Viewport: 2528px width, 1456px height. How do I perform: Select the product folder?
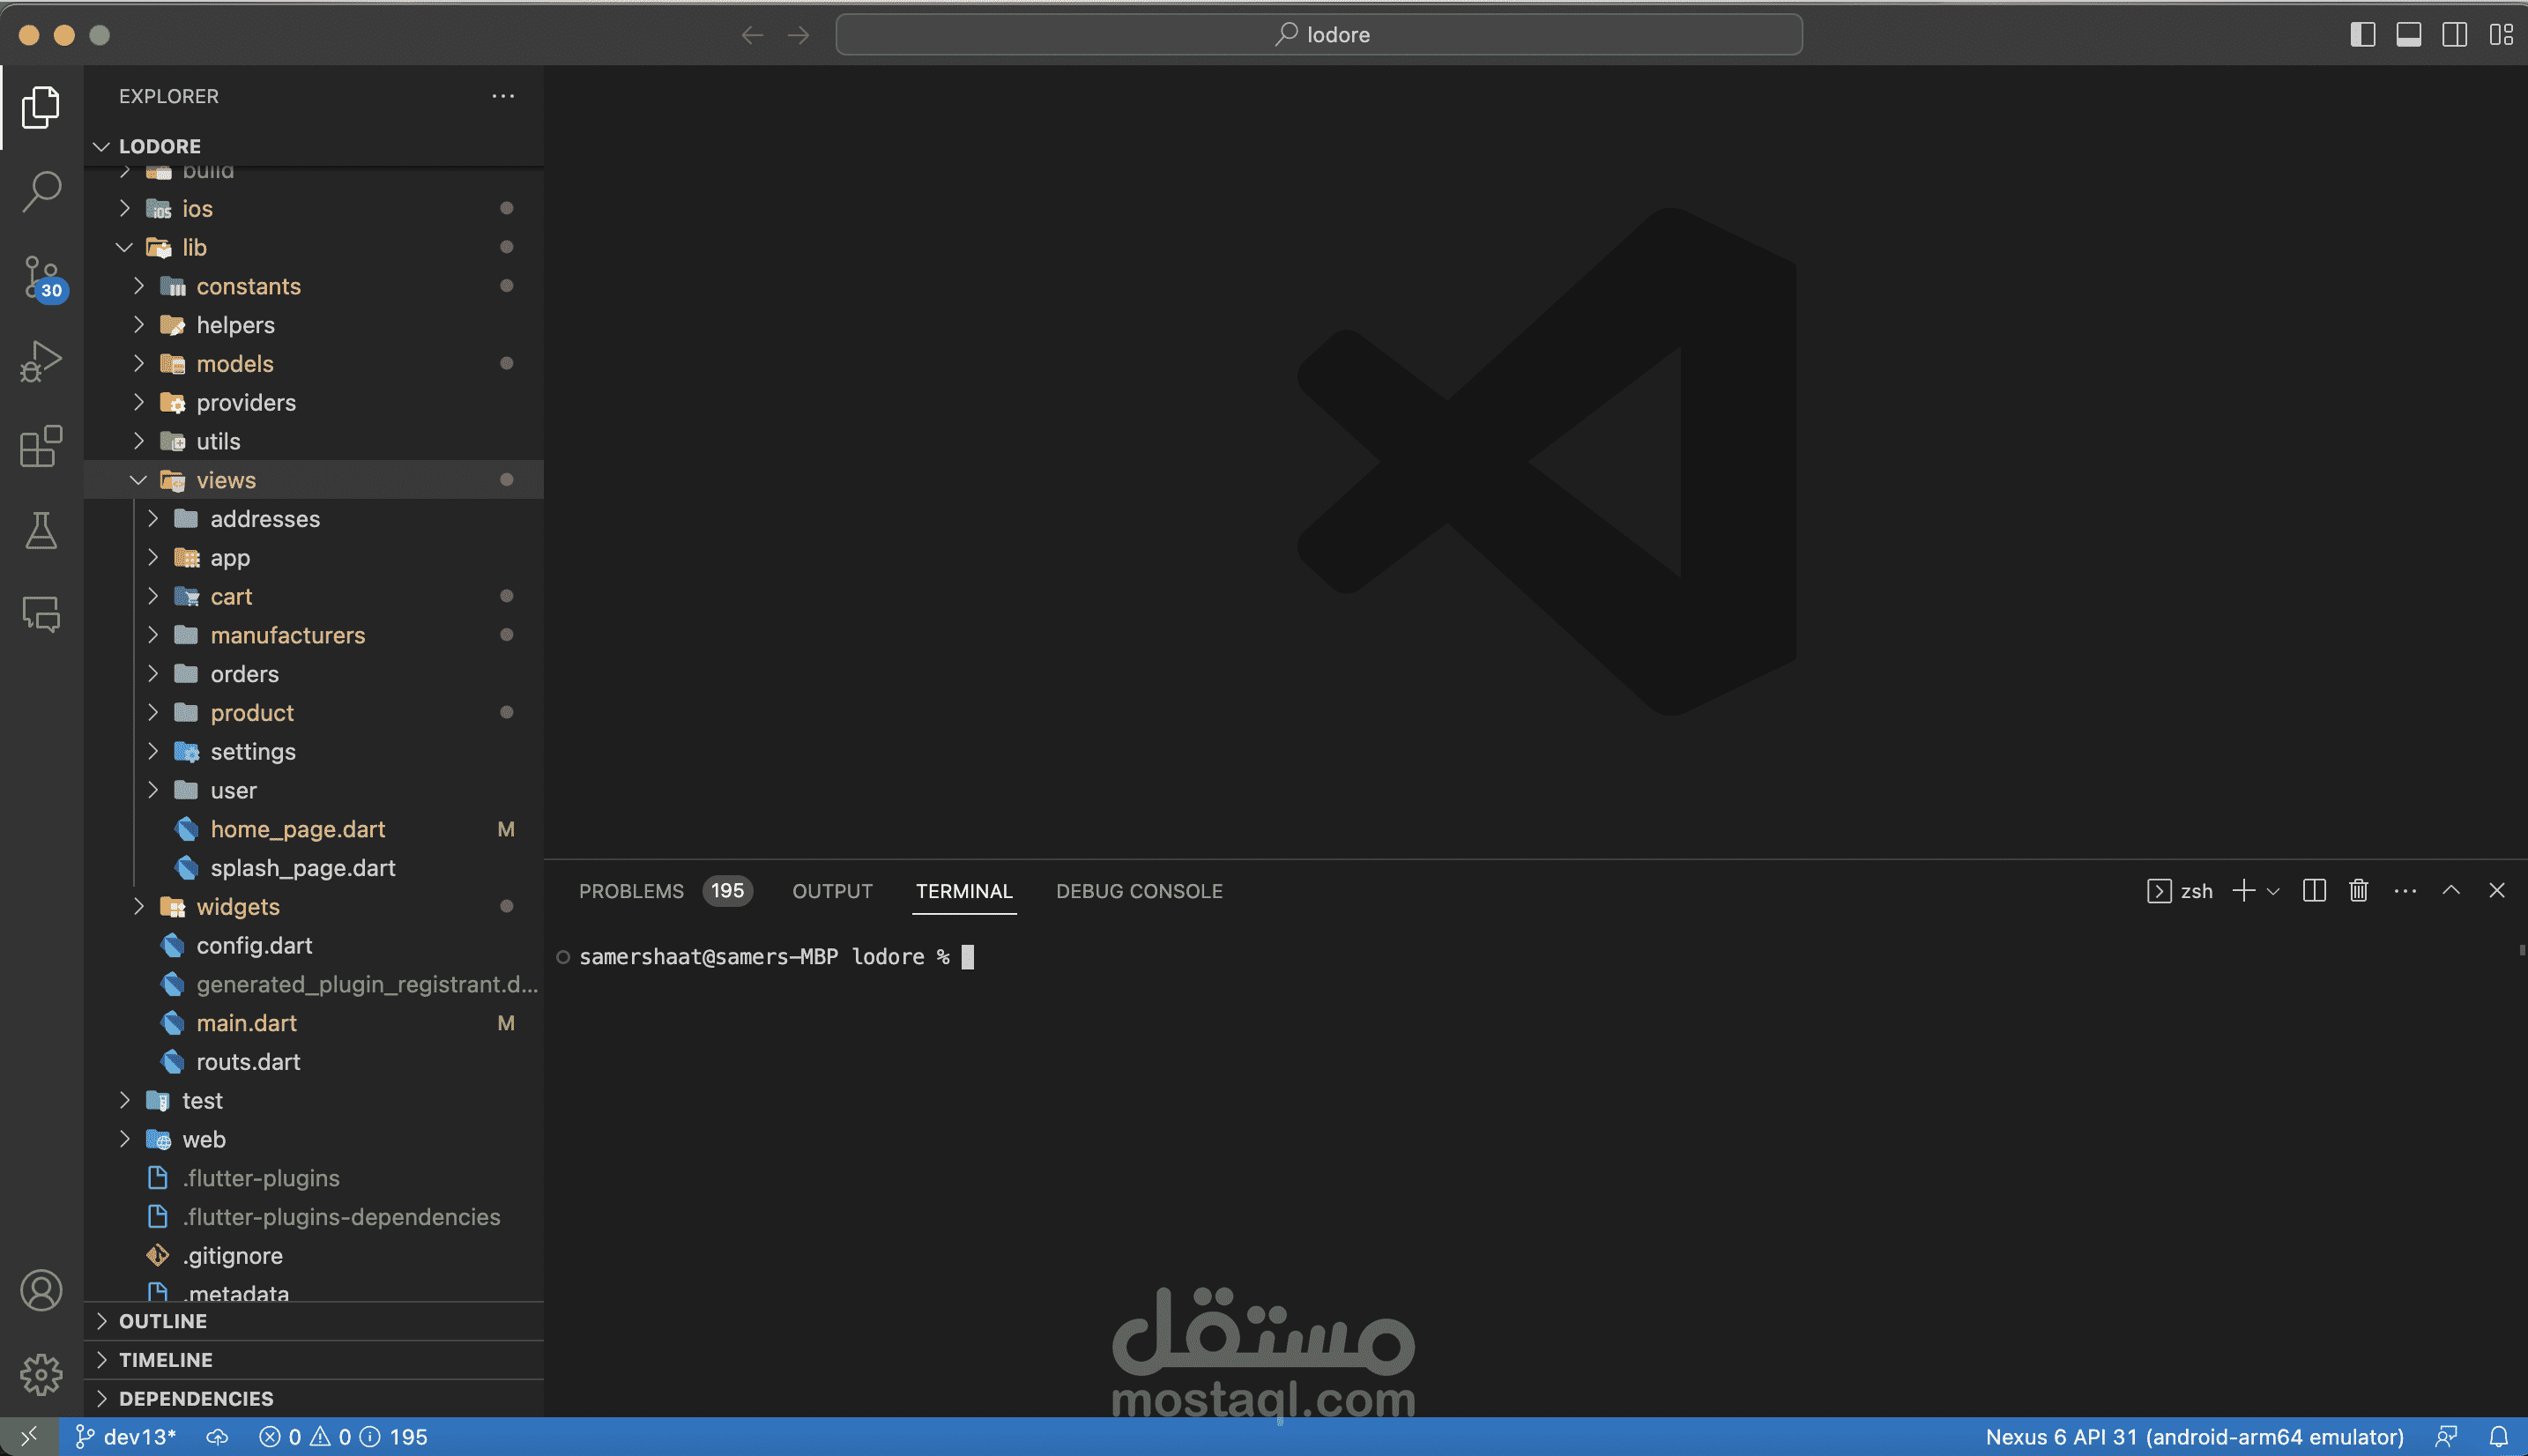[315, 713]
